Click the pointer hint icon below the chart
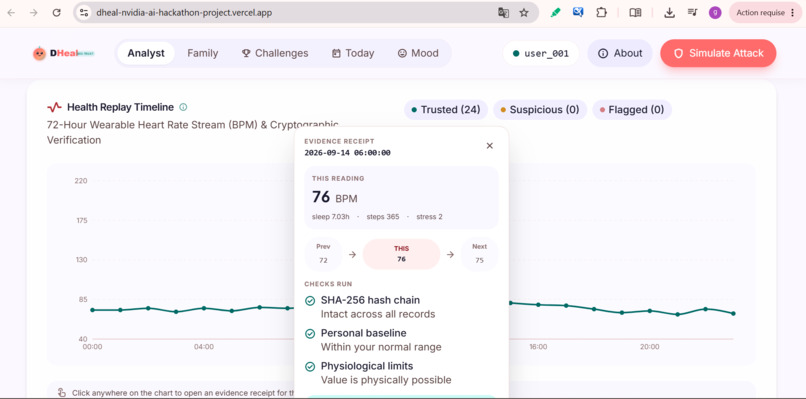The width and height of the screenshot is (806, 399). (x=62, y=392)
